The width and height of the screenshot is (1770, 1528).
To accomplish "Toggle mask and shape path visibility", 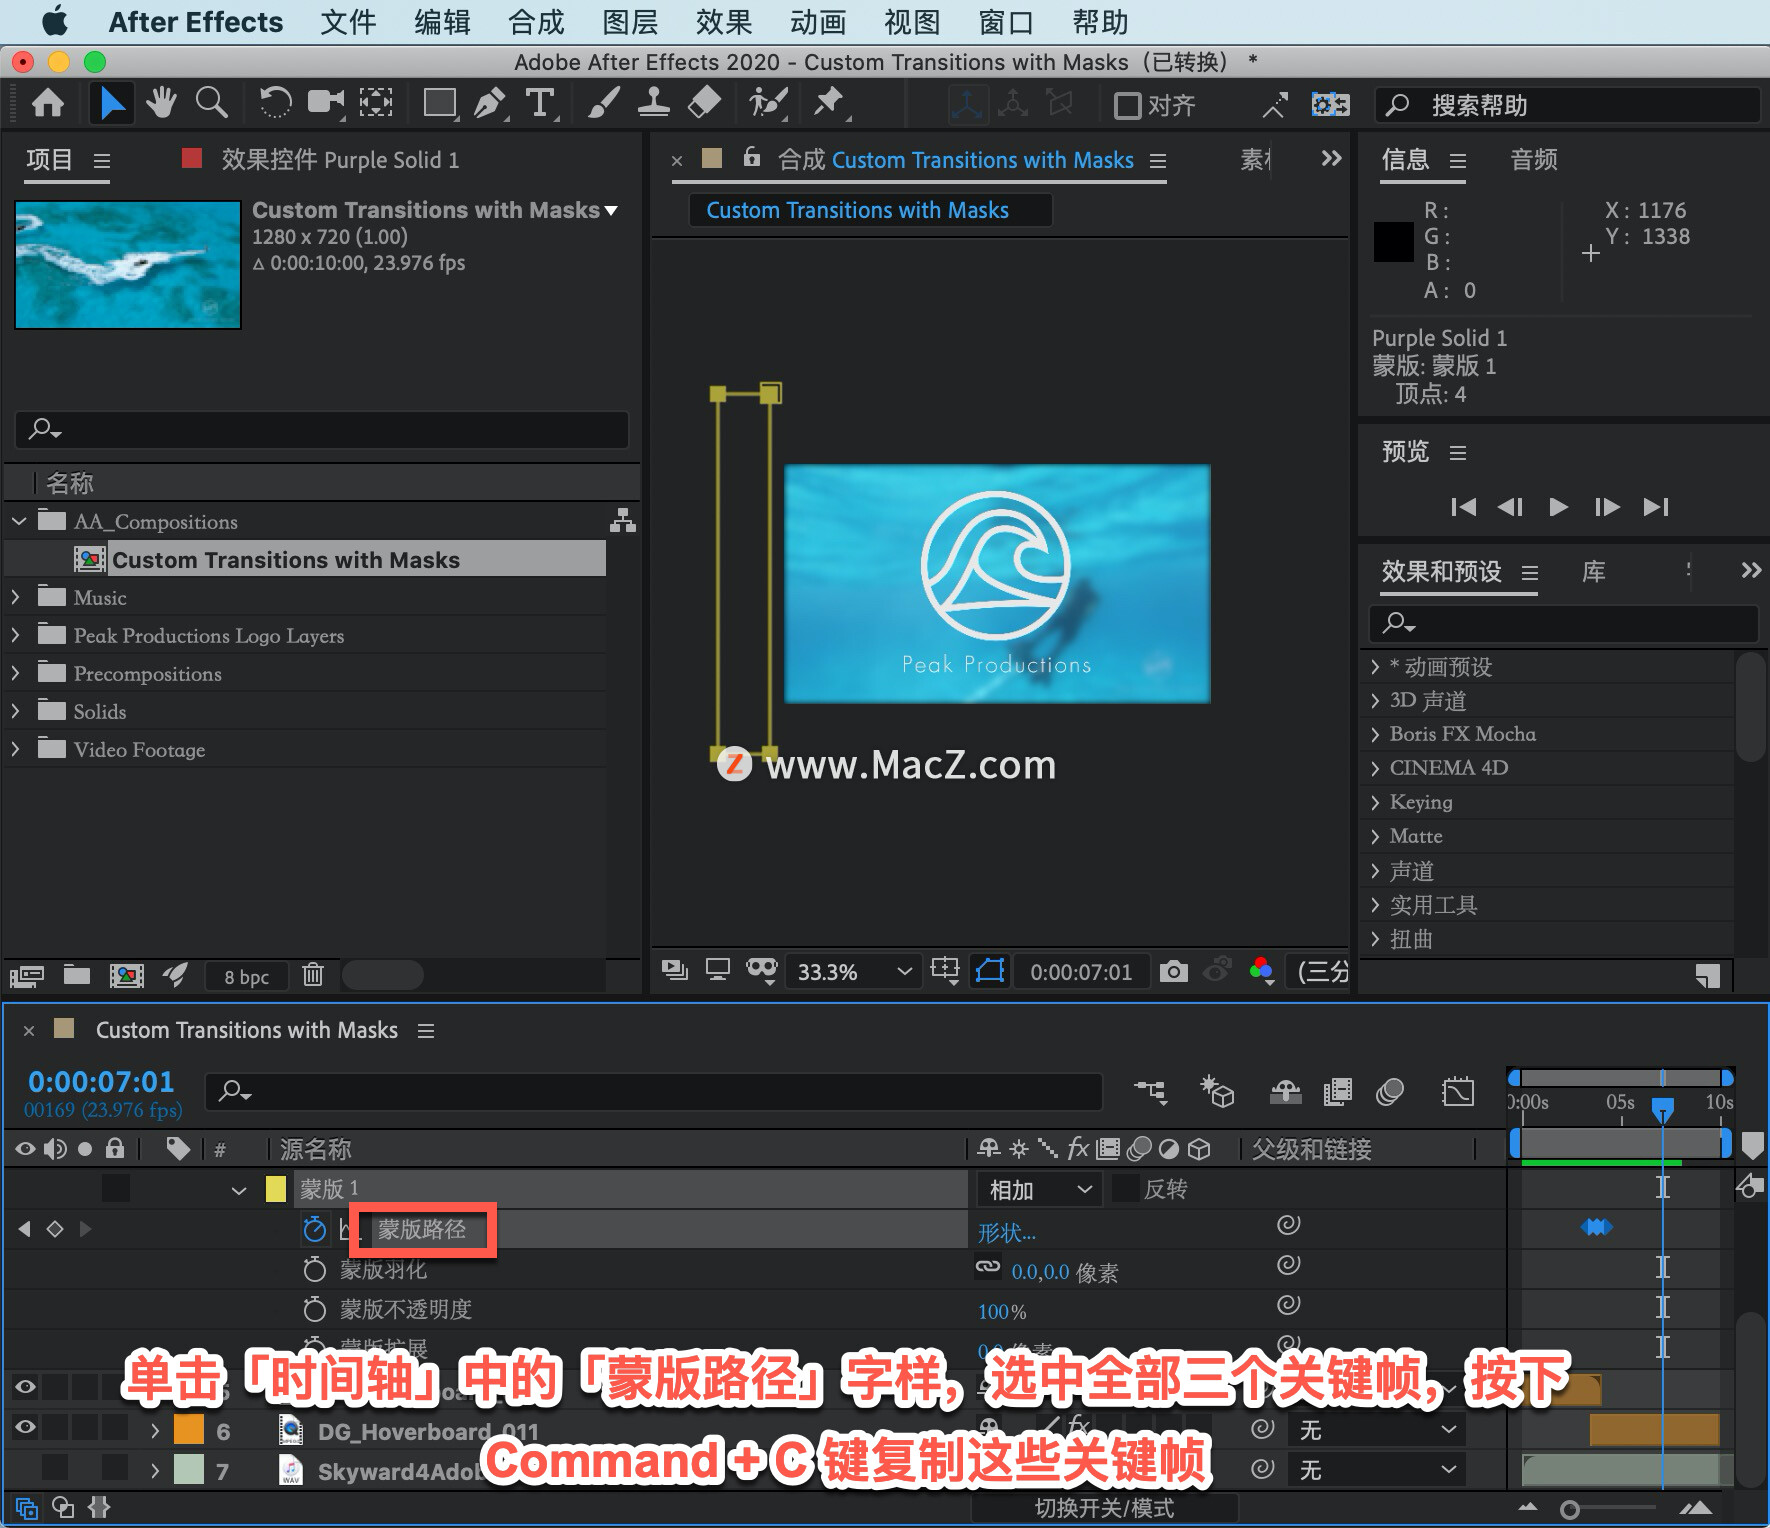I will pyautogui.click(x=990, y=971).
